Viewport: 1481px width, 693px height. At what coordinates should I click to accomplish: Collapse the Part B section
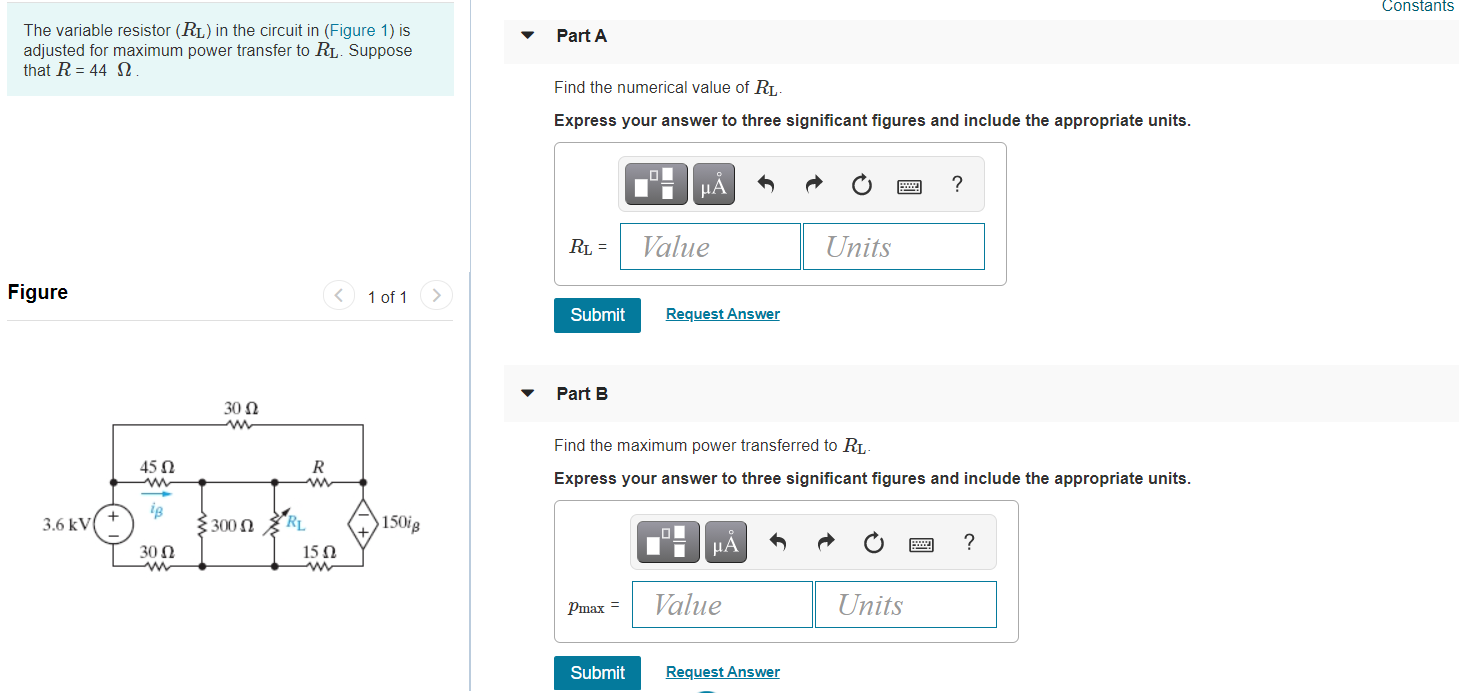pos(527,393)
